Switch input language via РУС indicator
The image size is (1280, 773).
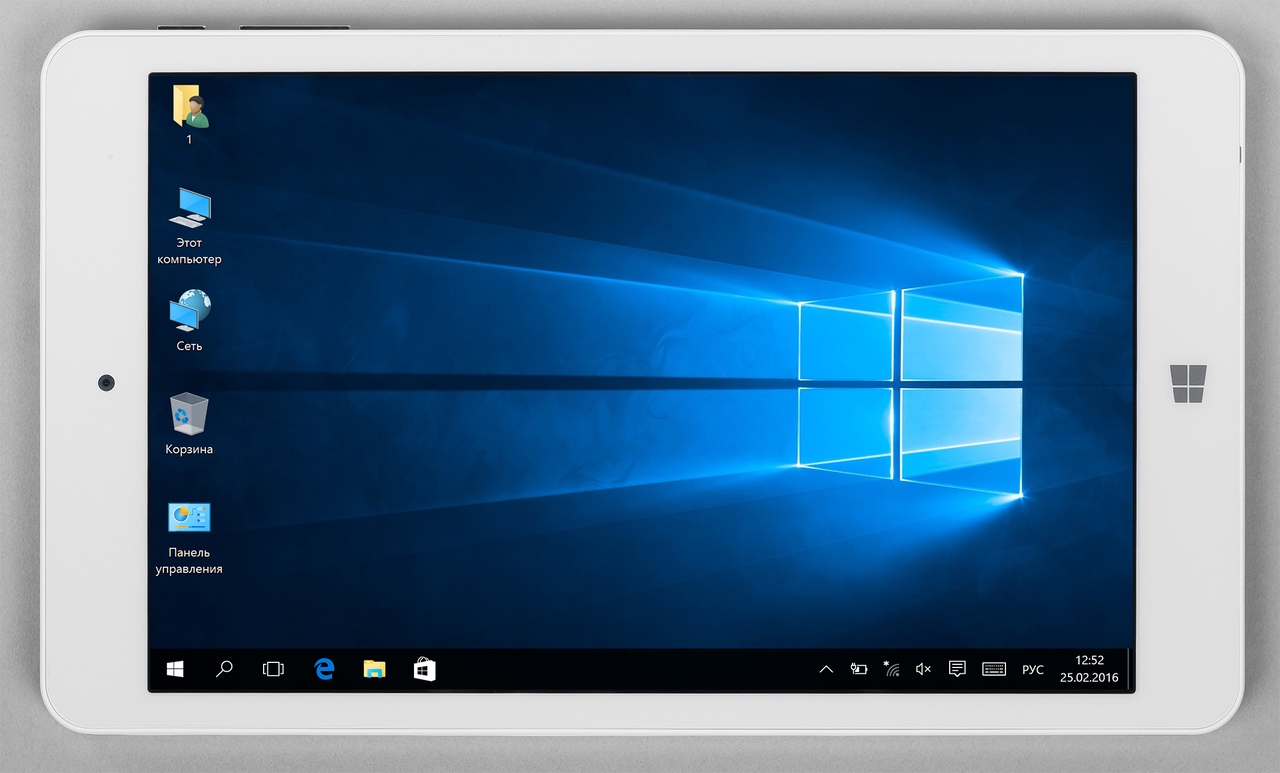1033,669
